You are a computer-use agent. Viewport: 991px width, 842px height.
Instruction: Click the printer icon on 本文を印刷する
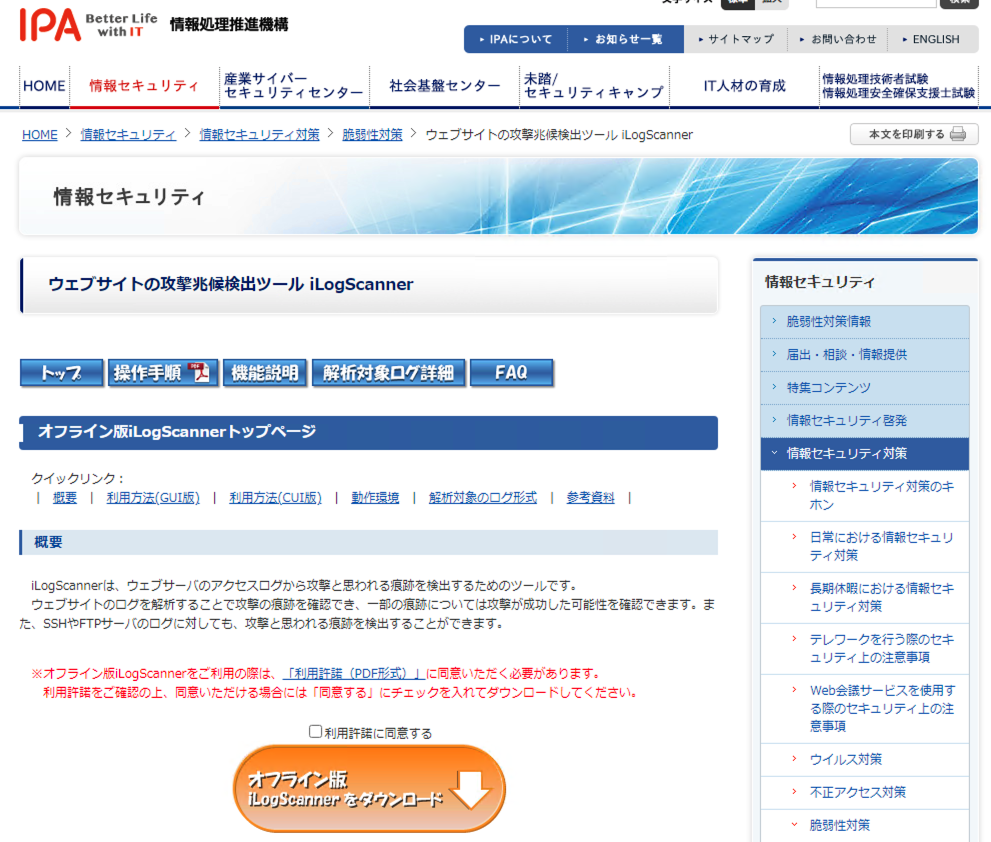957,134
